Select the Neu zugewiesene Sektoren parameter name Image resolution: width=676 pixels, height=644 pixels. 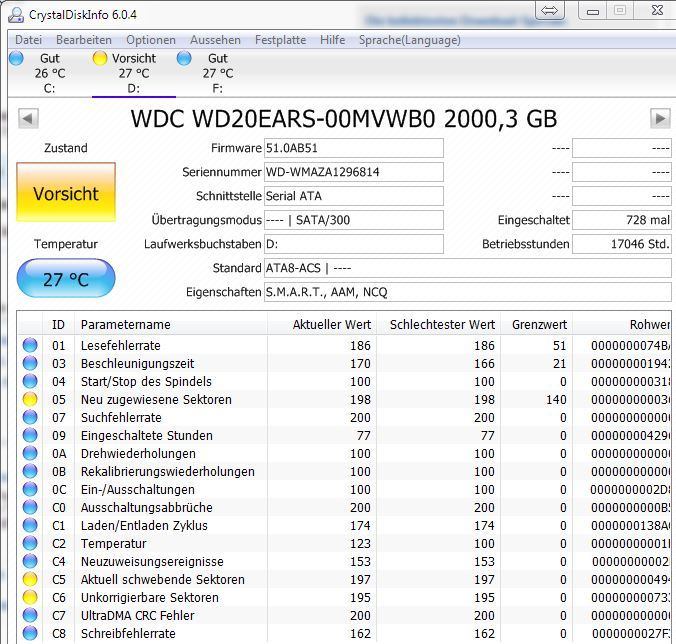tap(156, 400)
